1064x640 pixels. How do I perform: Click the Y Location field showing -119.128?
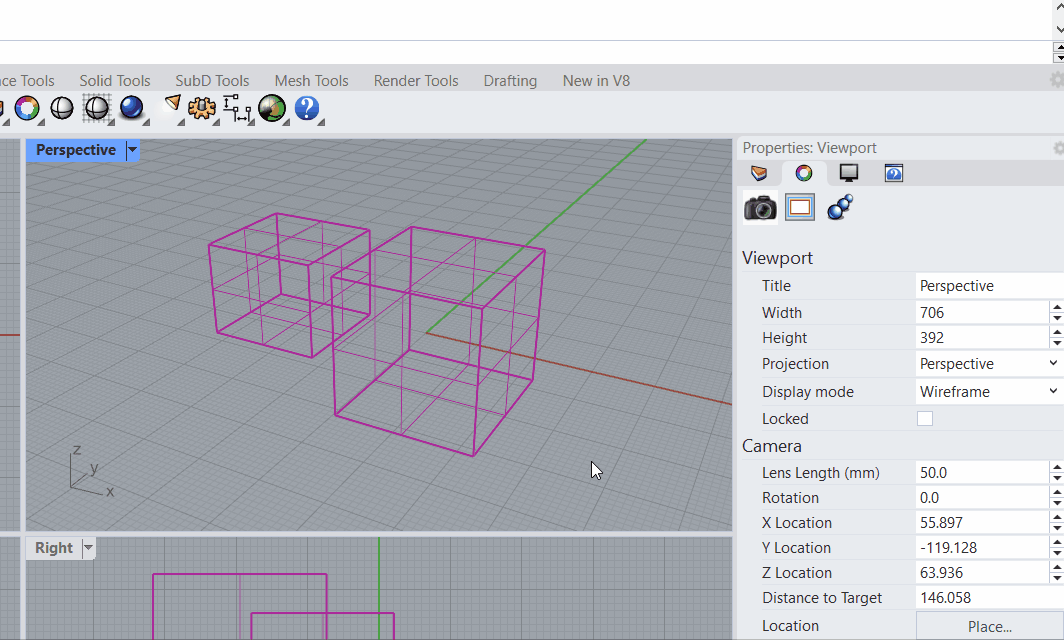point(983,548)
